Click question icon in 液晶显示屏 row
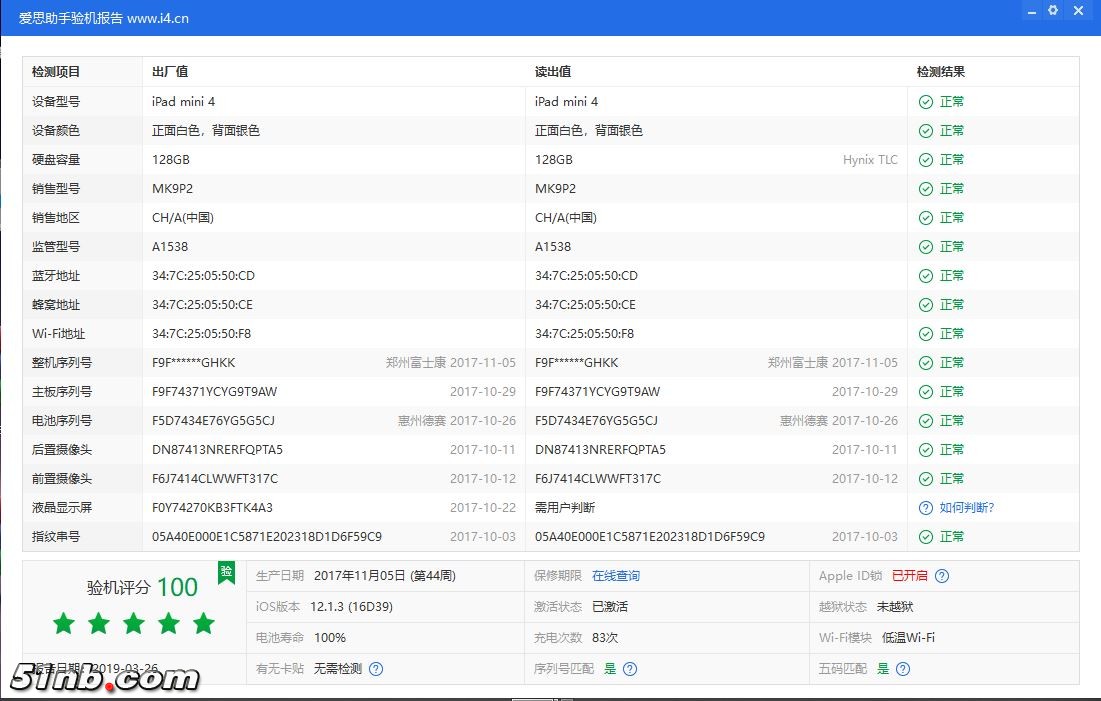Image resolution: width=1101 pixels, height=701 pixels. pyautogui.click(x=926, y=508)
